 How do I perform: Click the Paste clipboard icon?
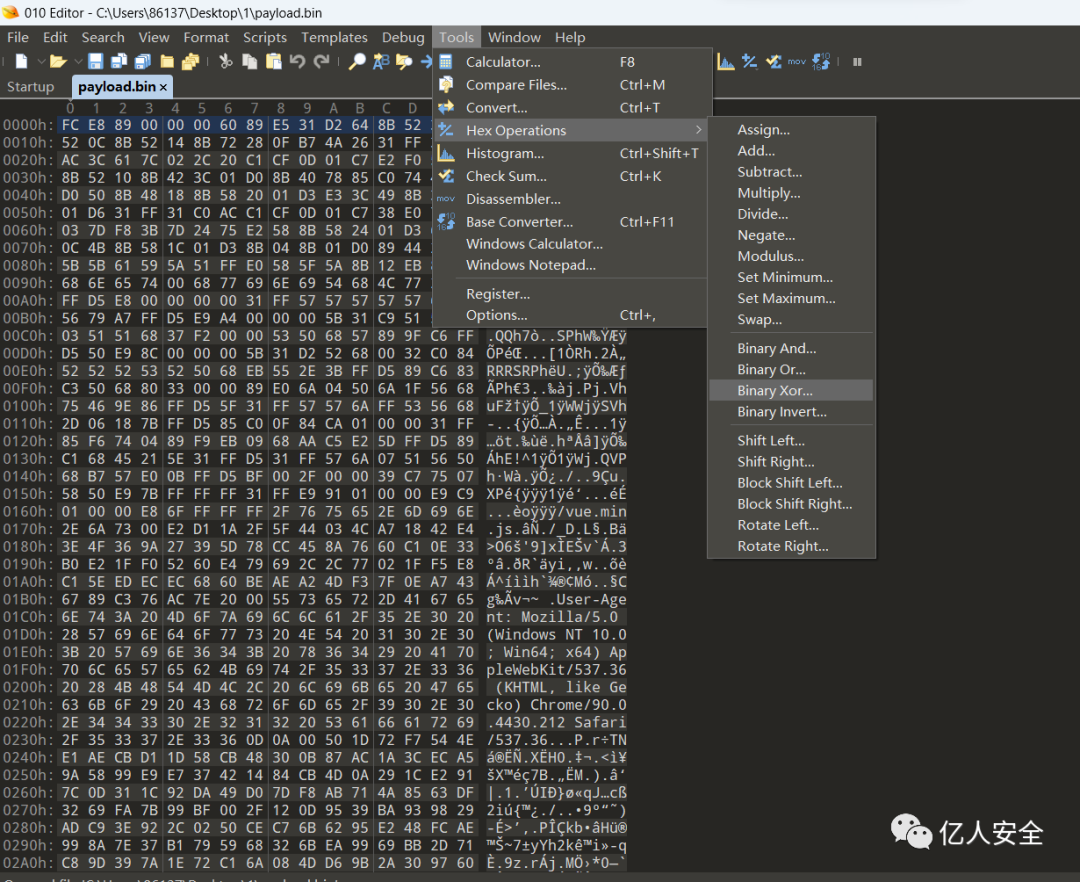click(x=273, y=62)
